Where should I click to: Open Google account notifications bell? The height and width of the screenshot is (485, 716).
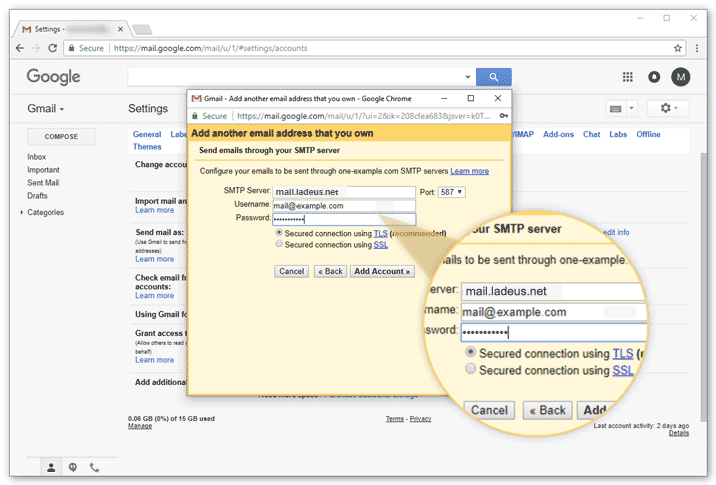654,77
